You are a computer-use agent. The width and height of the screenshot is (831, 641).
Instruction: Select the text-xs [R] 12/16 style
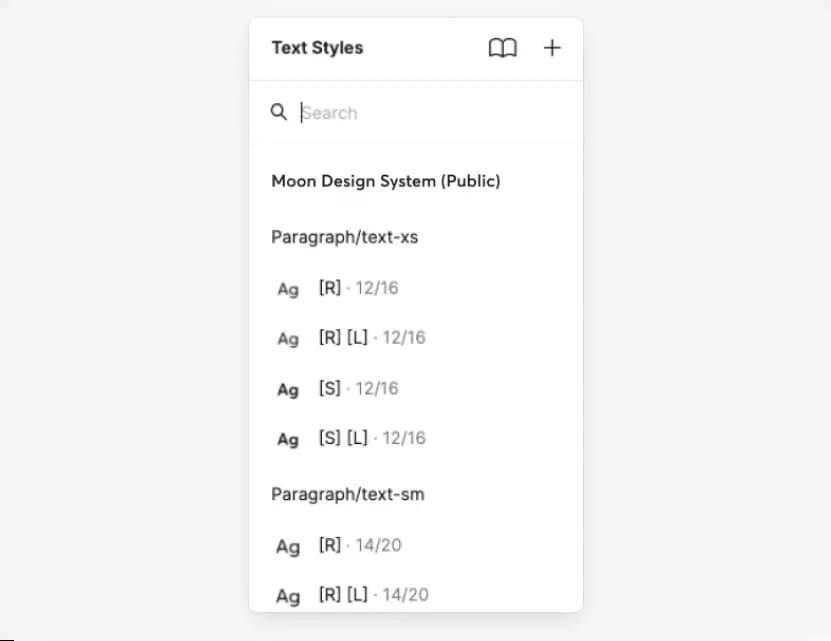click(416, 288)
